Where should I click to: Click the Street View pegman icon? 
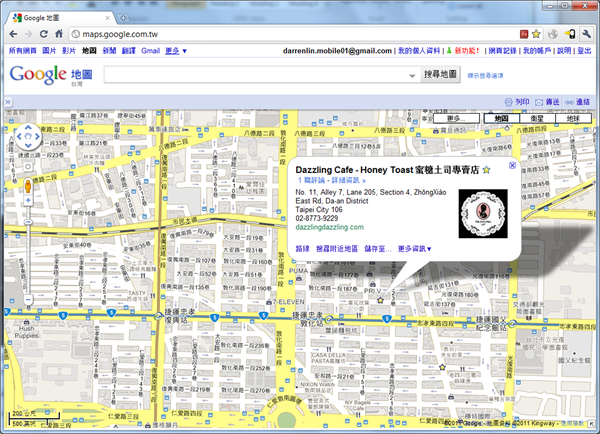point(28,186)
